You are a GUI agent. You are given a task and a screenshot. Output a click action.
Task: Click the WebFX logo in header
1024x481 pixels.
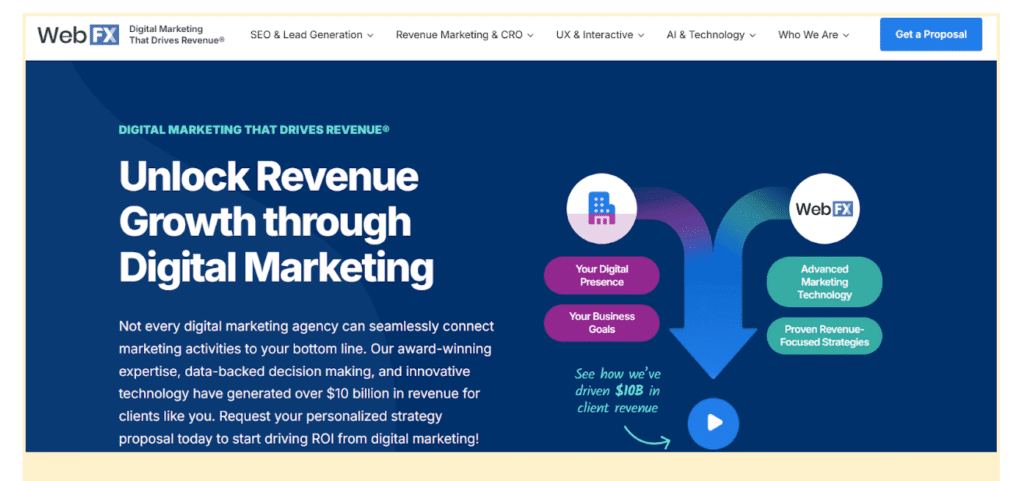(78, 35)
